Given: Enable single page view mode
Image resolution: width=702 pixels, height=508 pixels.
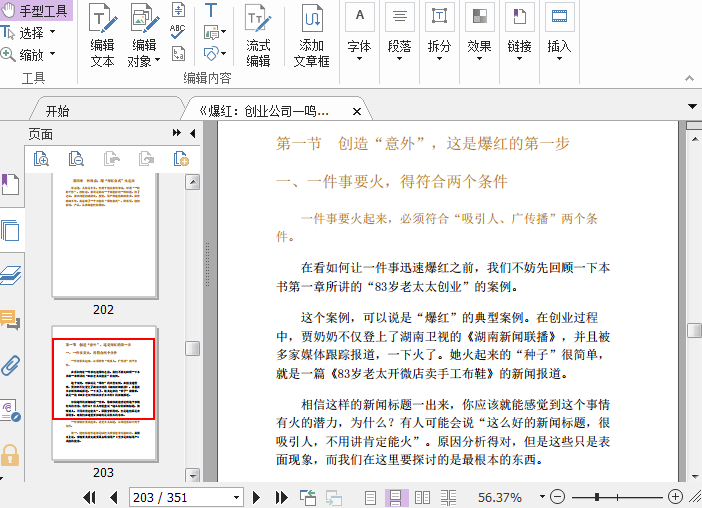Looking at the screenshot, I should click(x=371, y=497).
